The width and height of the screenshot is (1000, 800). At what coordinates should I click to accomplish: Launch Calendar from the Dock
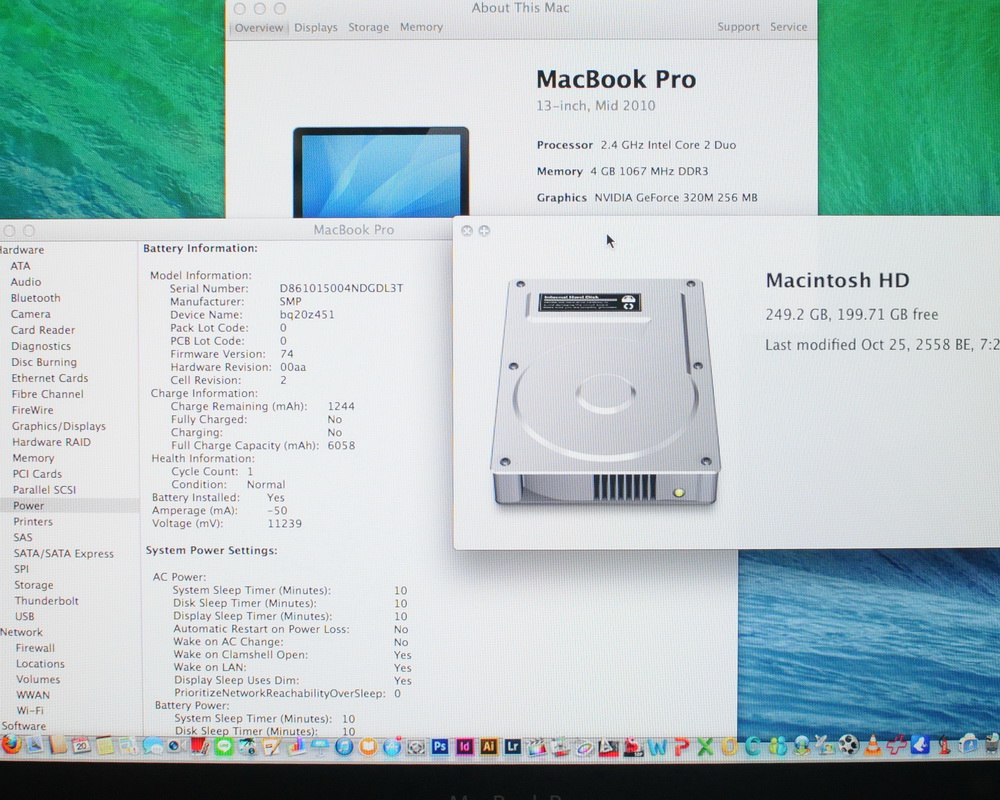tap(81, 745)
